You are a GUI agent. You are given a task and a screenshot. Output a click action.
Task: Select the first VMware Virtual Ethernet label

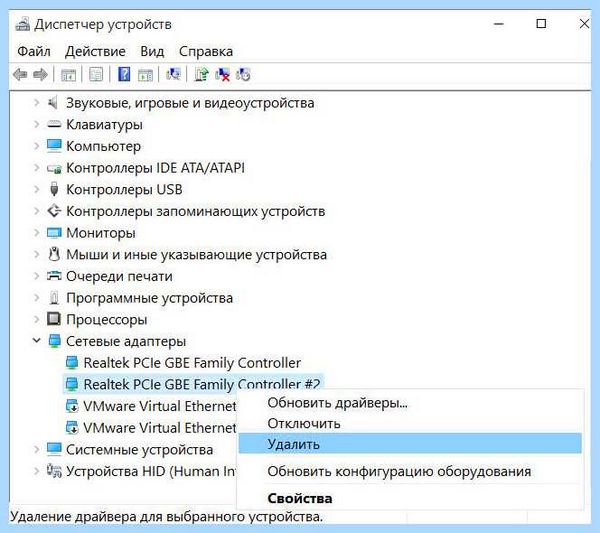160,406
